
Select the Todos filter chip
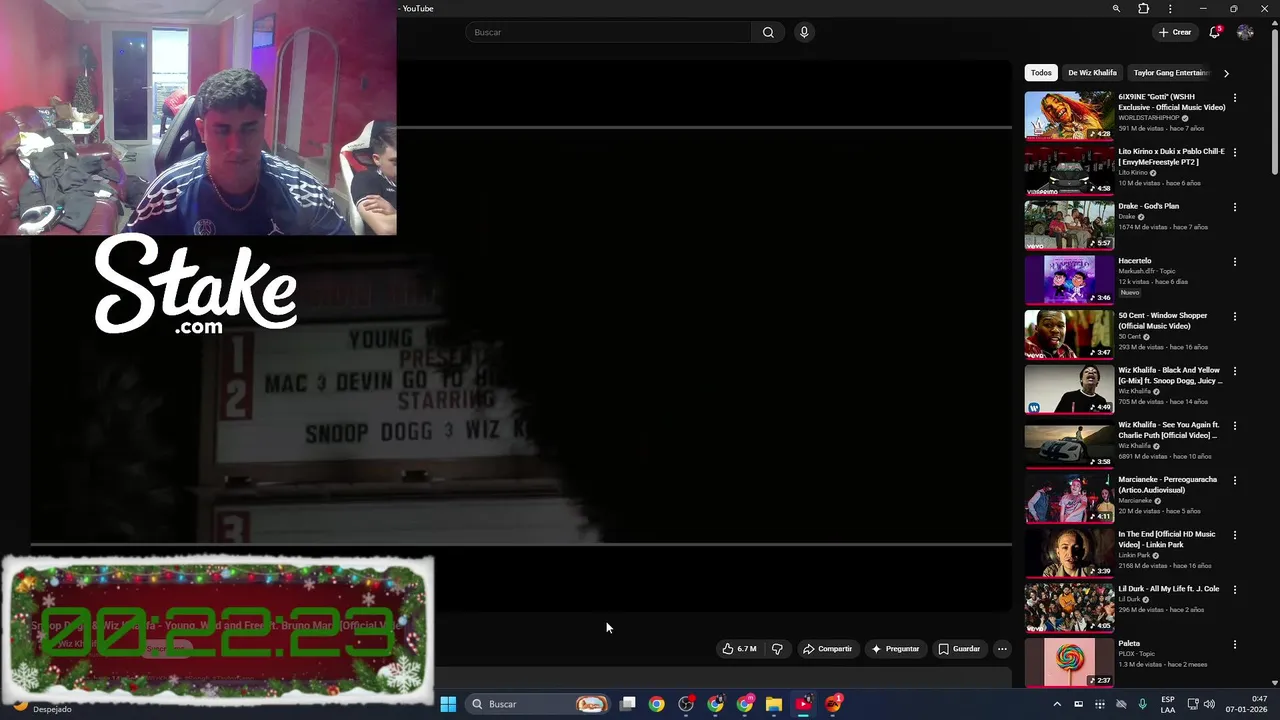tap(1041, 73)
